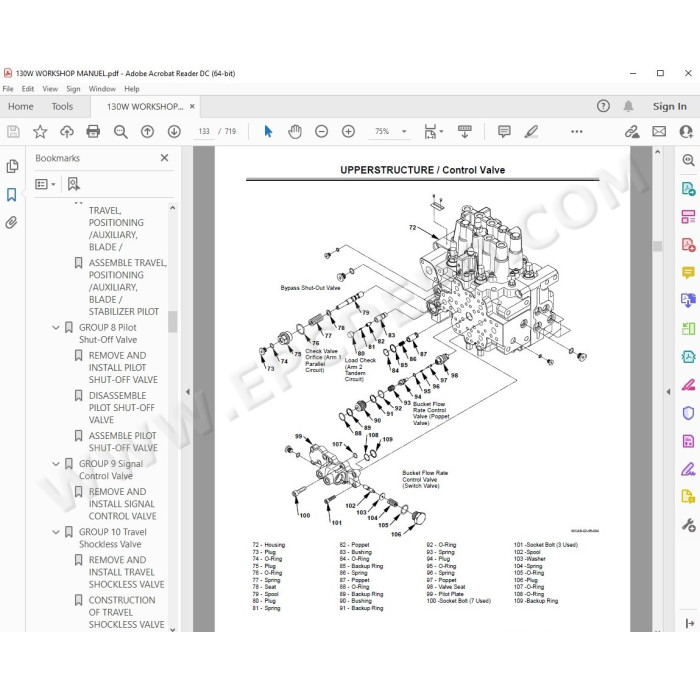Image resolution: width=700 pixels, height=700 pixels.
Task: Open search magnifier in right sidebar
Action: pos(688,160)
